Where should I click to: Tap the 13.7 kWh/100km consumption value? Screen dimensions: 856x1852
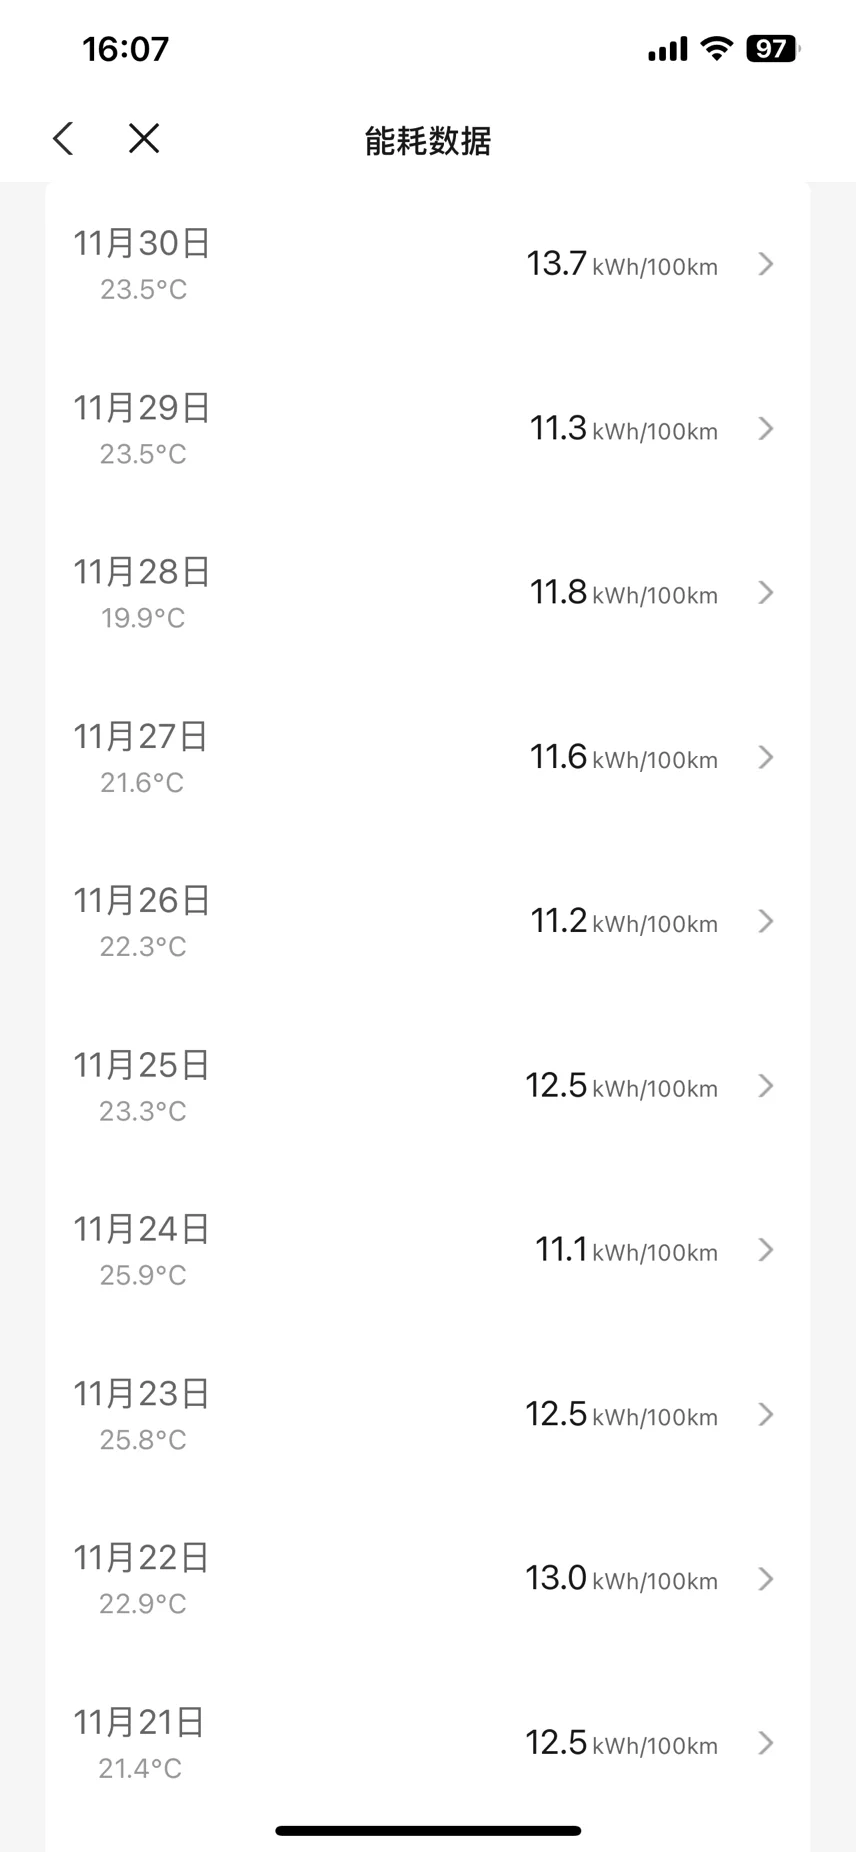pyautogui.click(x=621, y=264)
